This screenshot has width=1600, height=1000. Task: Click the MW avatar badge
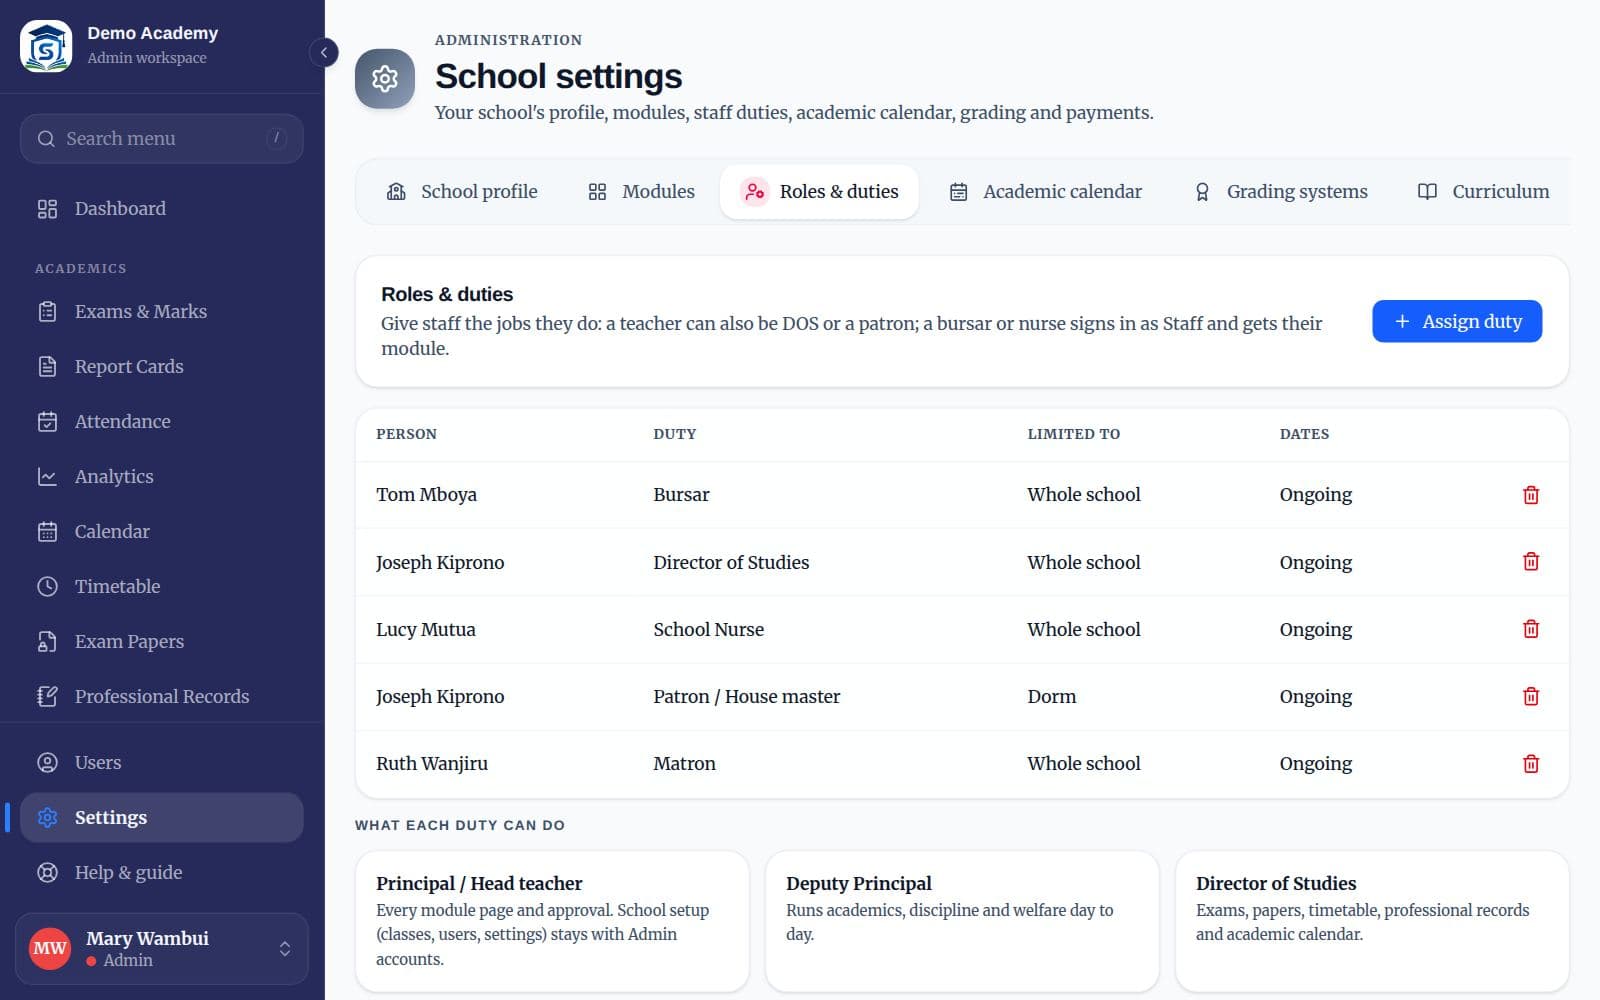(x=50, y=948)
